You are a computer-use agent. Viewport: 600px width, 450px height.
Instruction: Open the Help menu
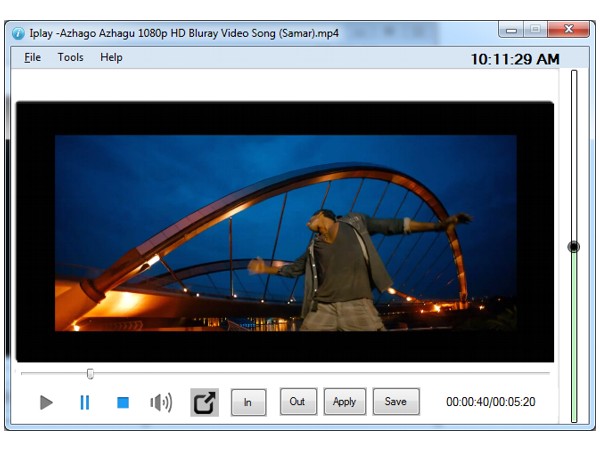pos(111,57)
